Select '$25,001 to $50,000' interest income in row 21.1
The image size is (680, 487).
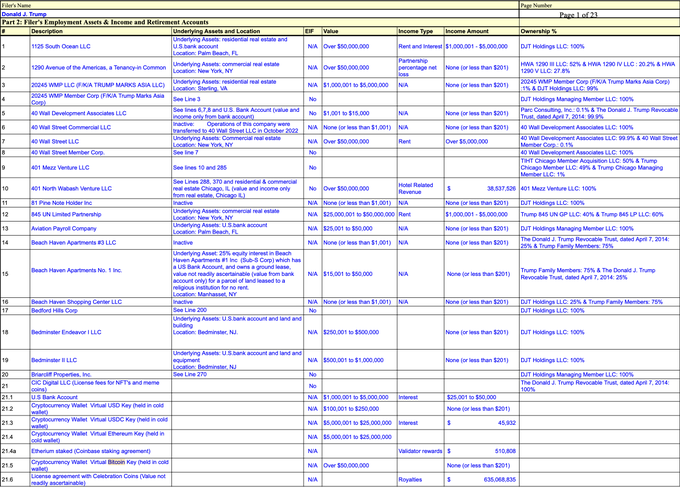coord(471,397)
